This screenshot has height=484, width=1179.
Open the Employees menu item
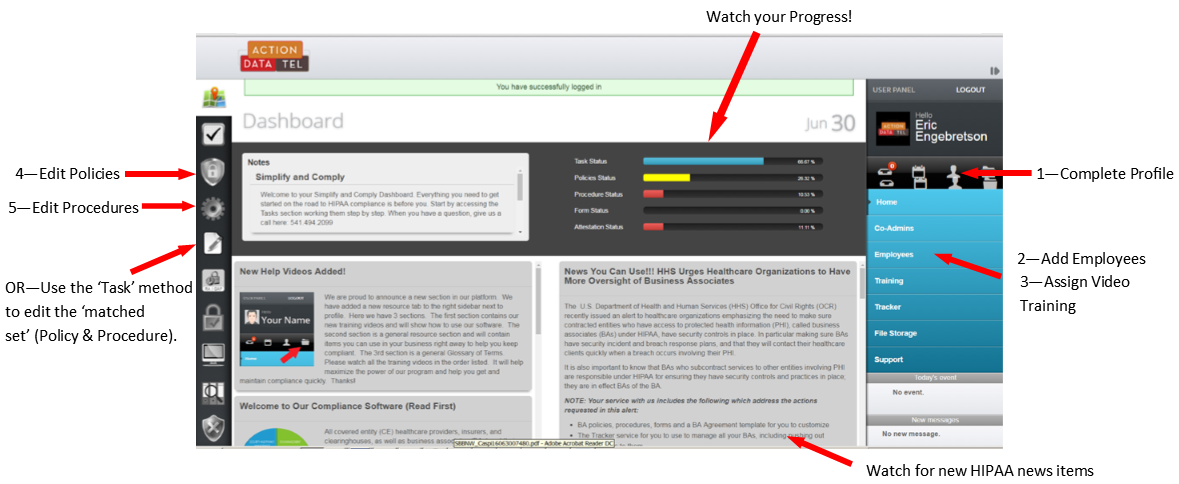tap(935, 255)
